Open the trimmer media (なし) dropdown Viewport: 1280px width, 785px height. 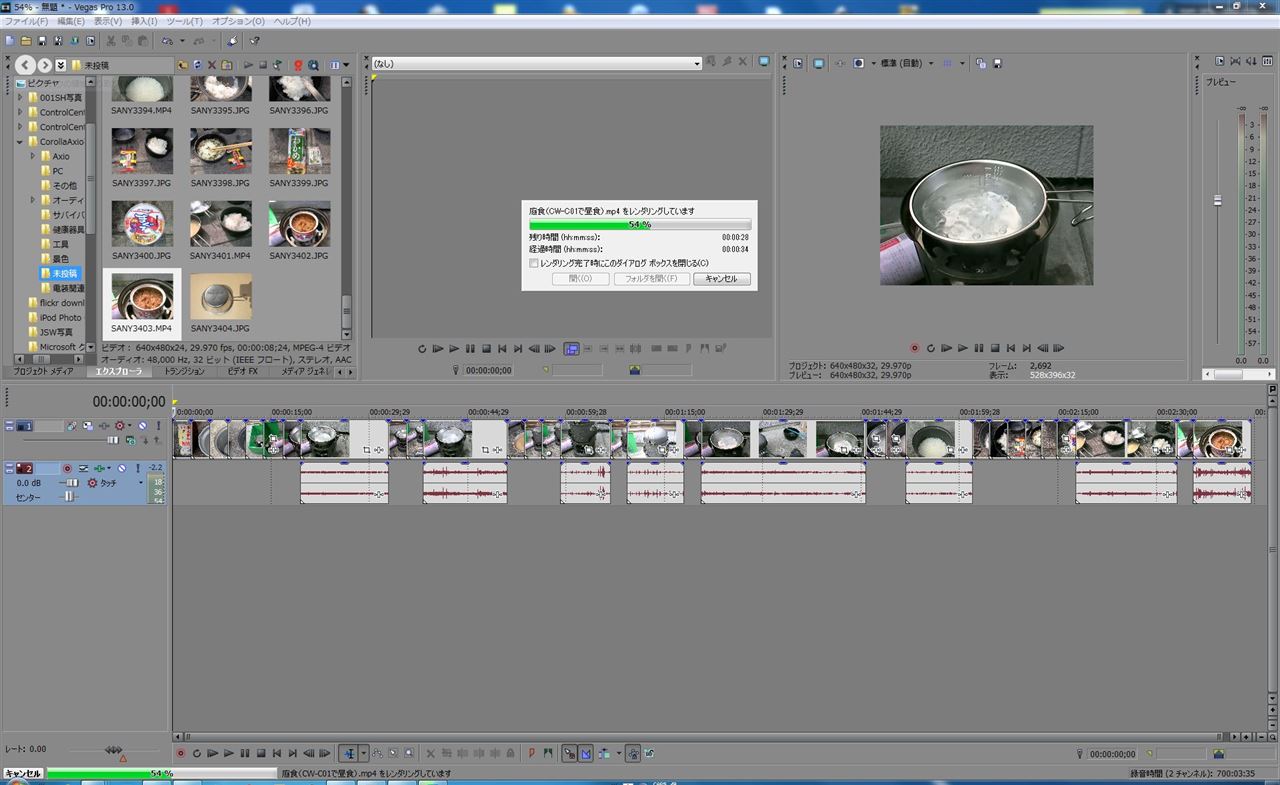pyautogui.click(x=697, y=64)
